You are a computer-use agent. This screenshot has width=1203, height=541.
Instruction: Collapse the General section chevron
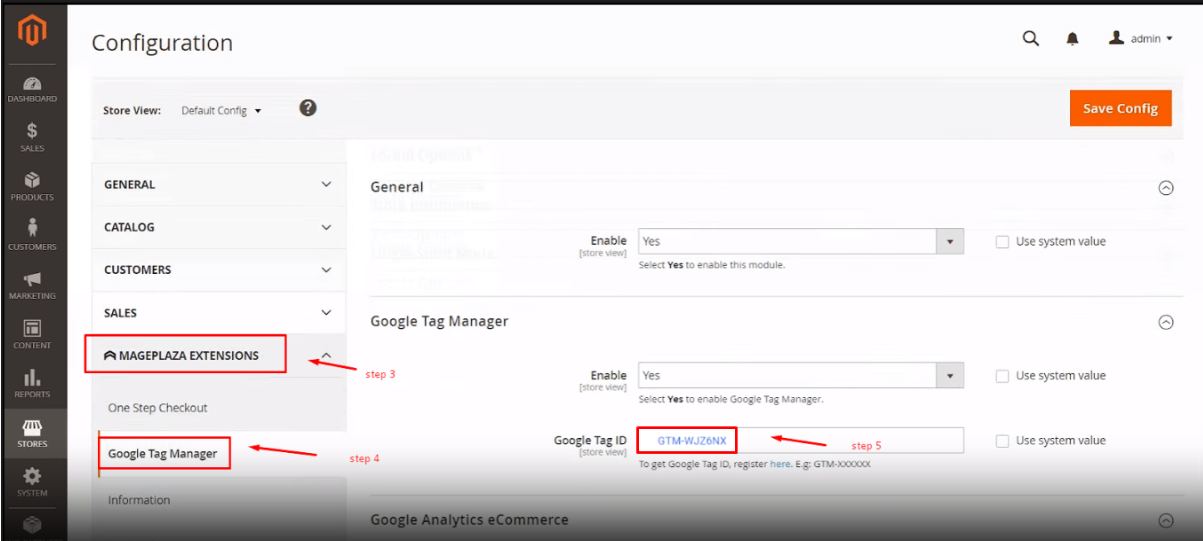pyautogui.click(x=1165, y=187)
